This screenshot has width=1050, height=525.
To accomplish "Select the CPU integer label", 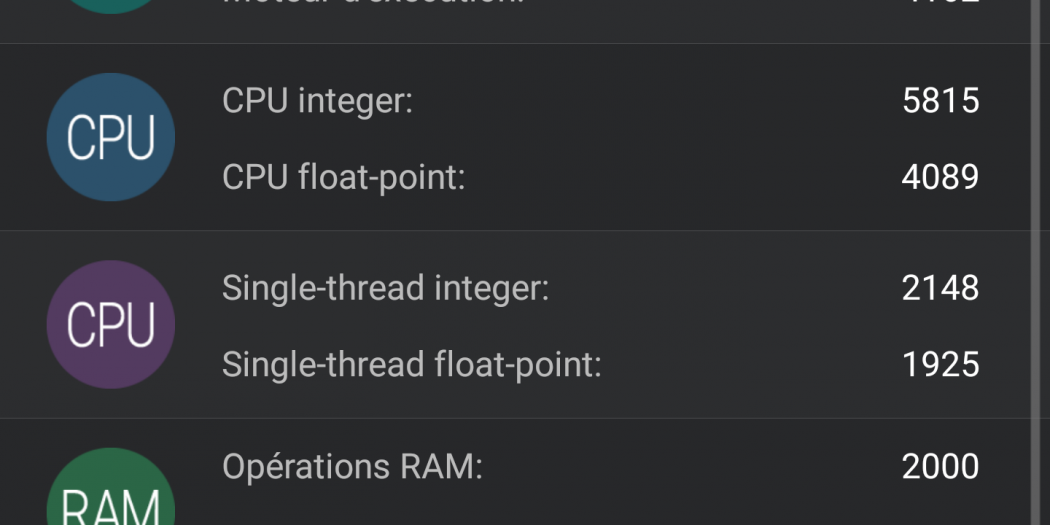I will (317, 101).
